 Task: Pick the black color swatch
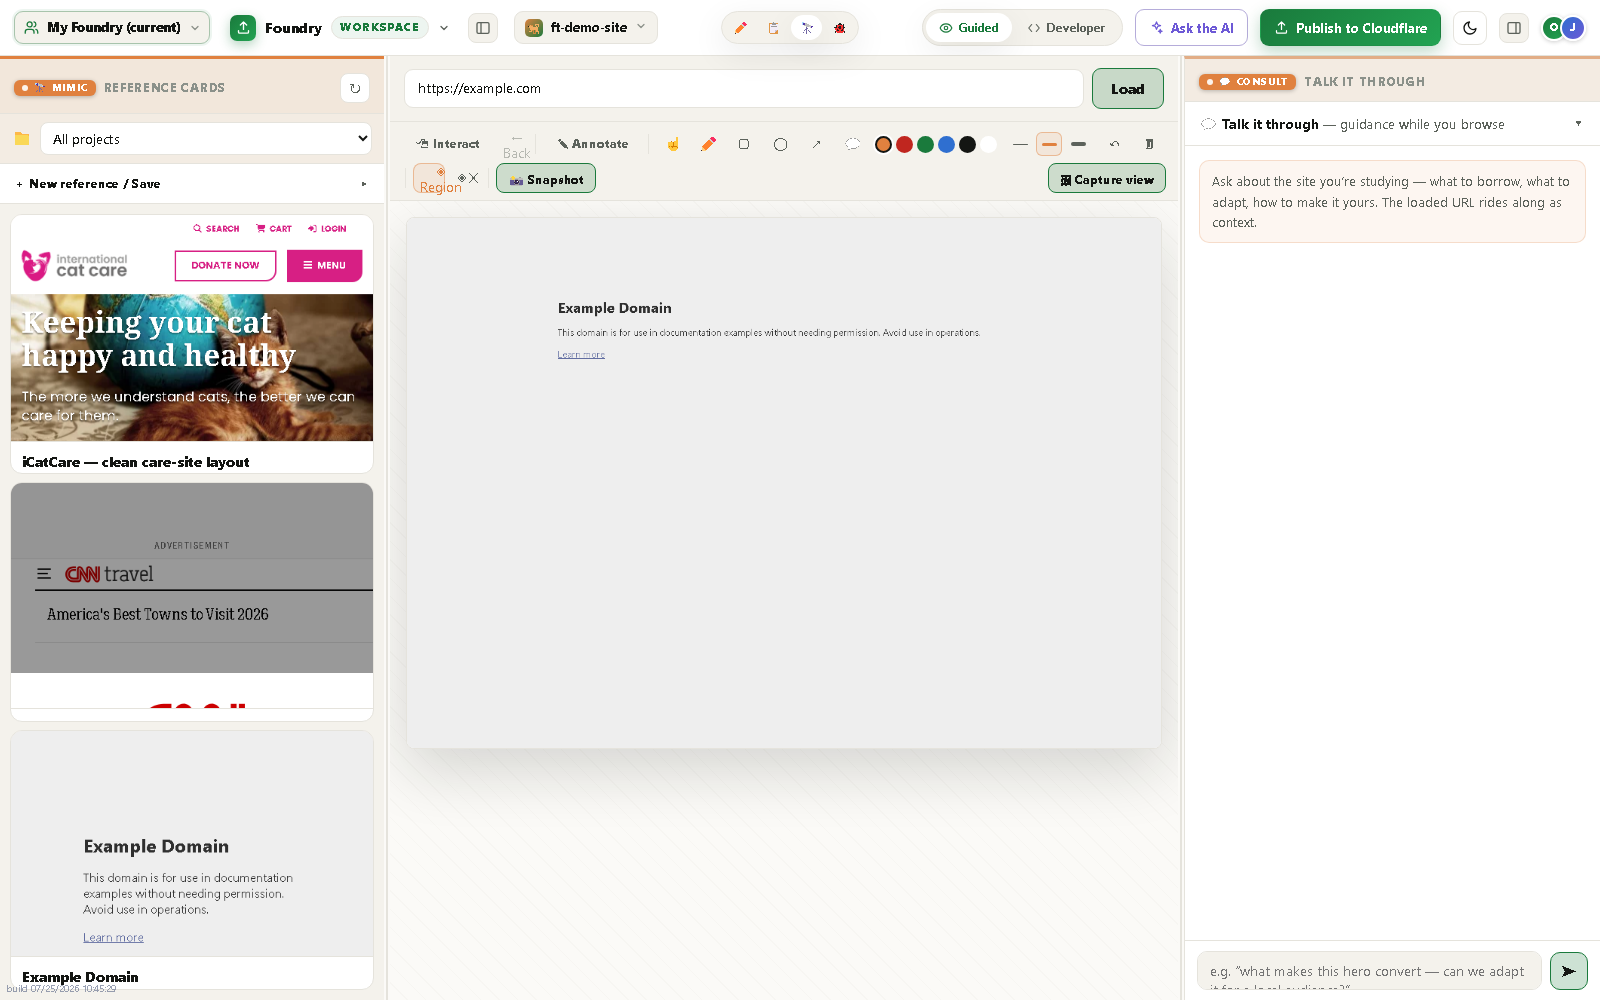click(x=967, y=144)
